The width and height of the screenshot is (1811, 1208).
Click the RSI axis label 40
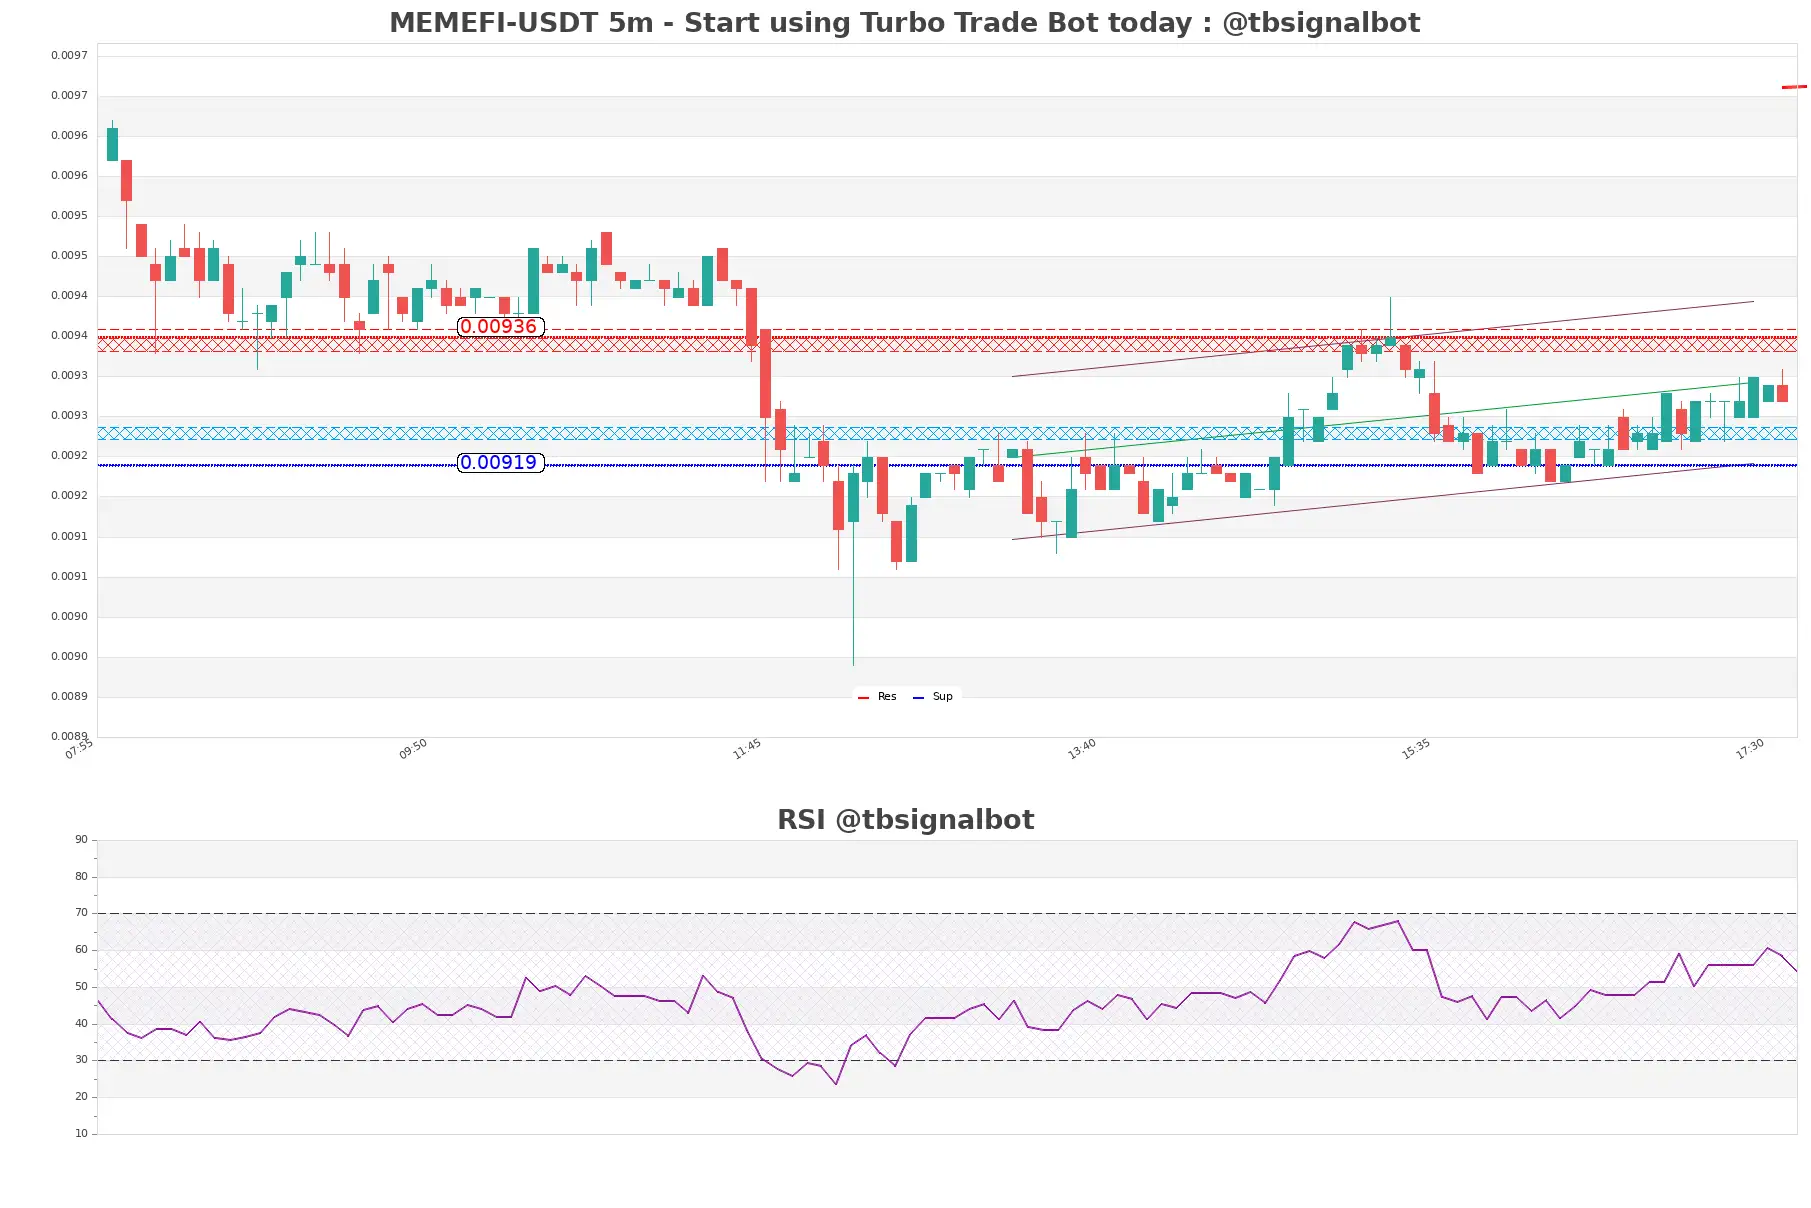pos(81,1024)
